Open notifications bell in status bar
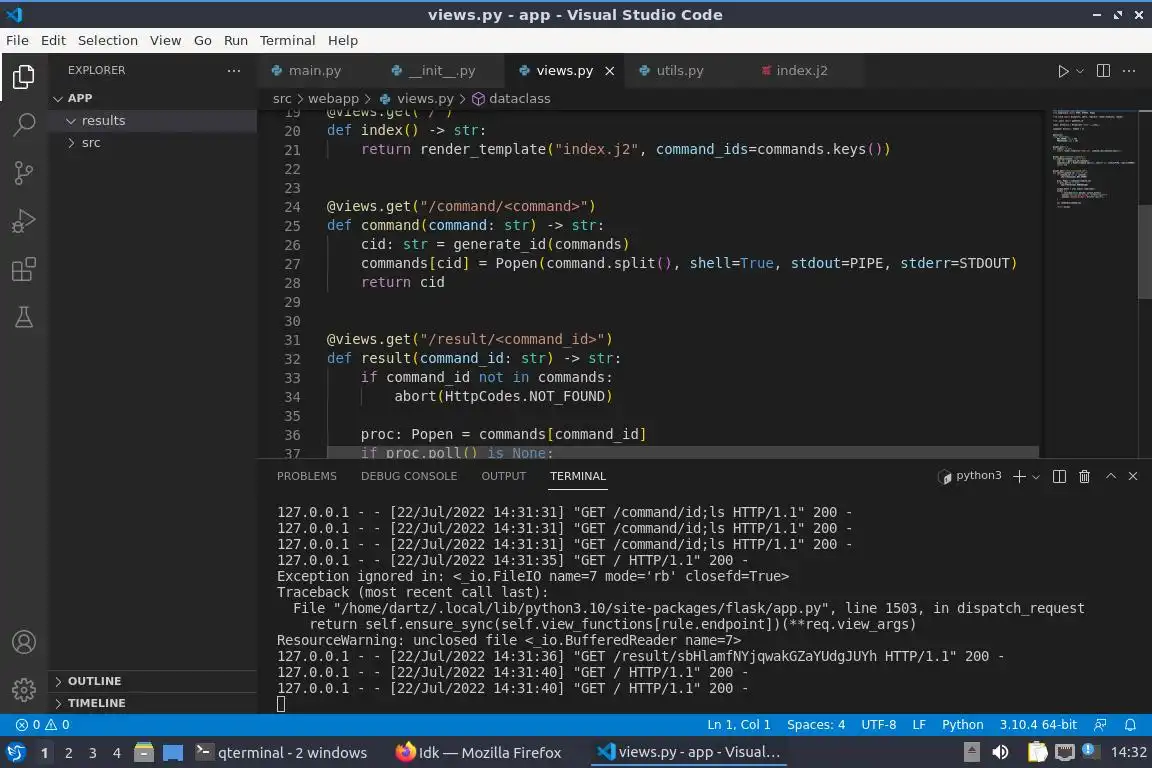 coord(1130,725)
